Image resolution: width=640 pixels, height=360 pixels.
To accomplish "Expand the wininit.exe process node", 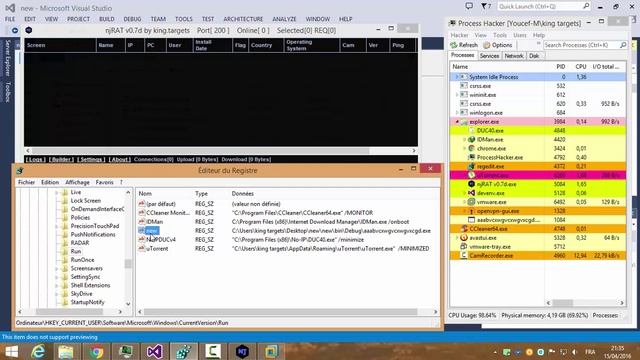I will click(457, 95).
